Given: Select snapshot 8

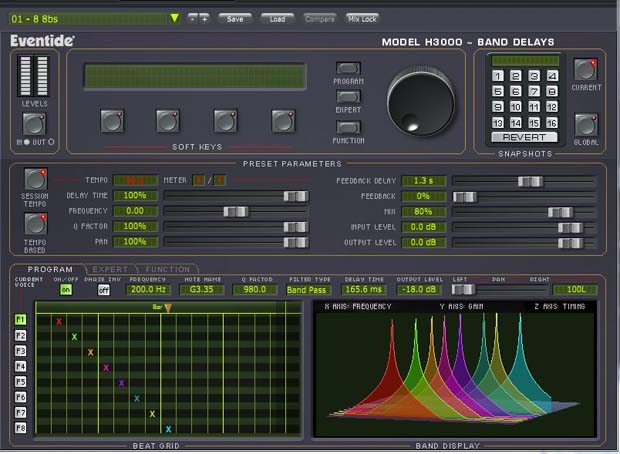Looking at the screenshot, I should pyautogui.click(x=552, y=91).
